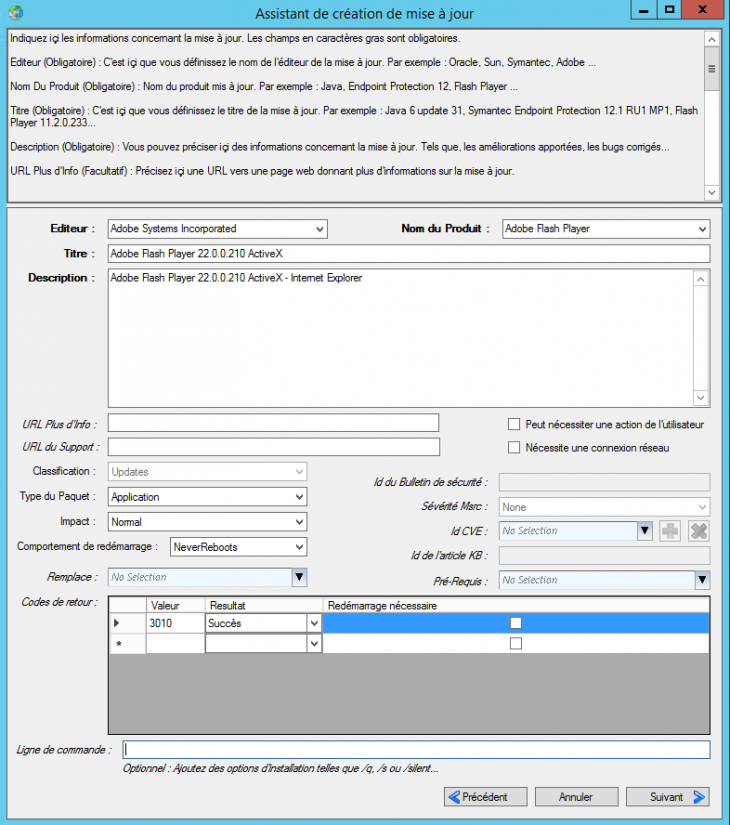
Task: Open the Resultat dropdown showing Succès
Action: click(x=314, y=623)
